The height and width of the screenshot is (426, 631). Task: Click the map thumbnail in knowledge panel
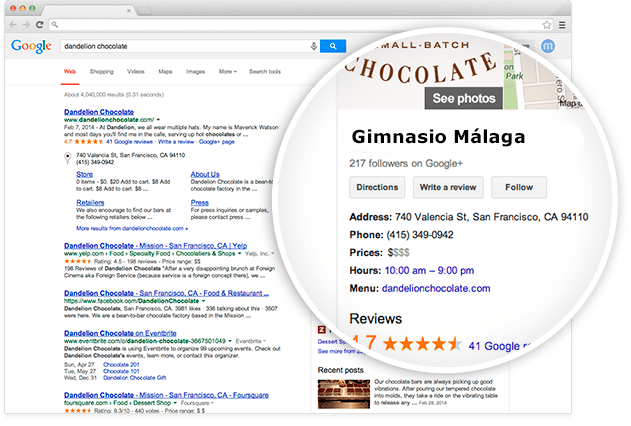click(543, 76)
